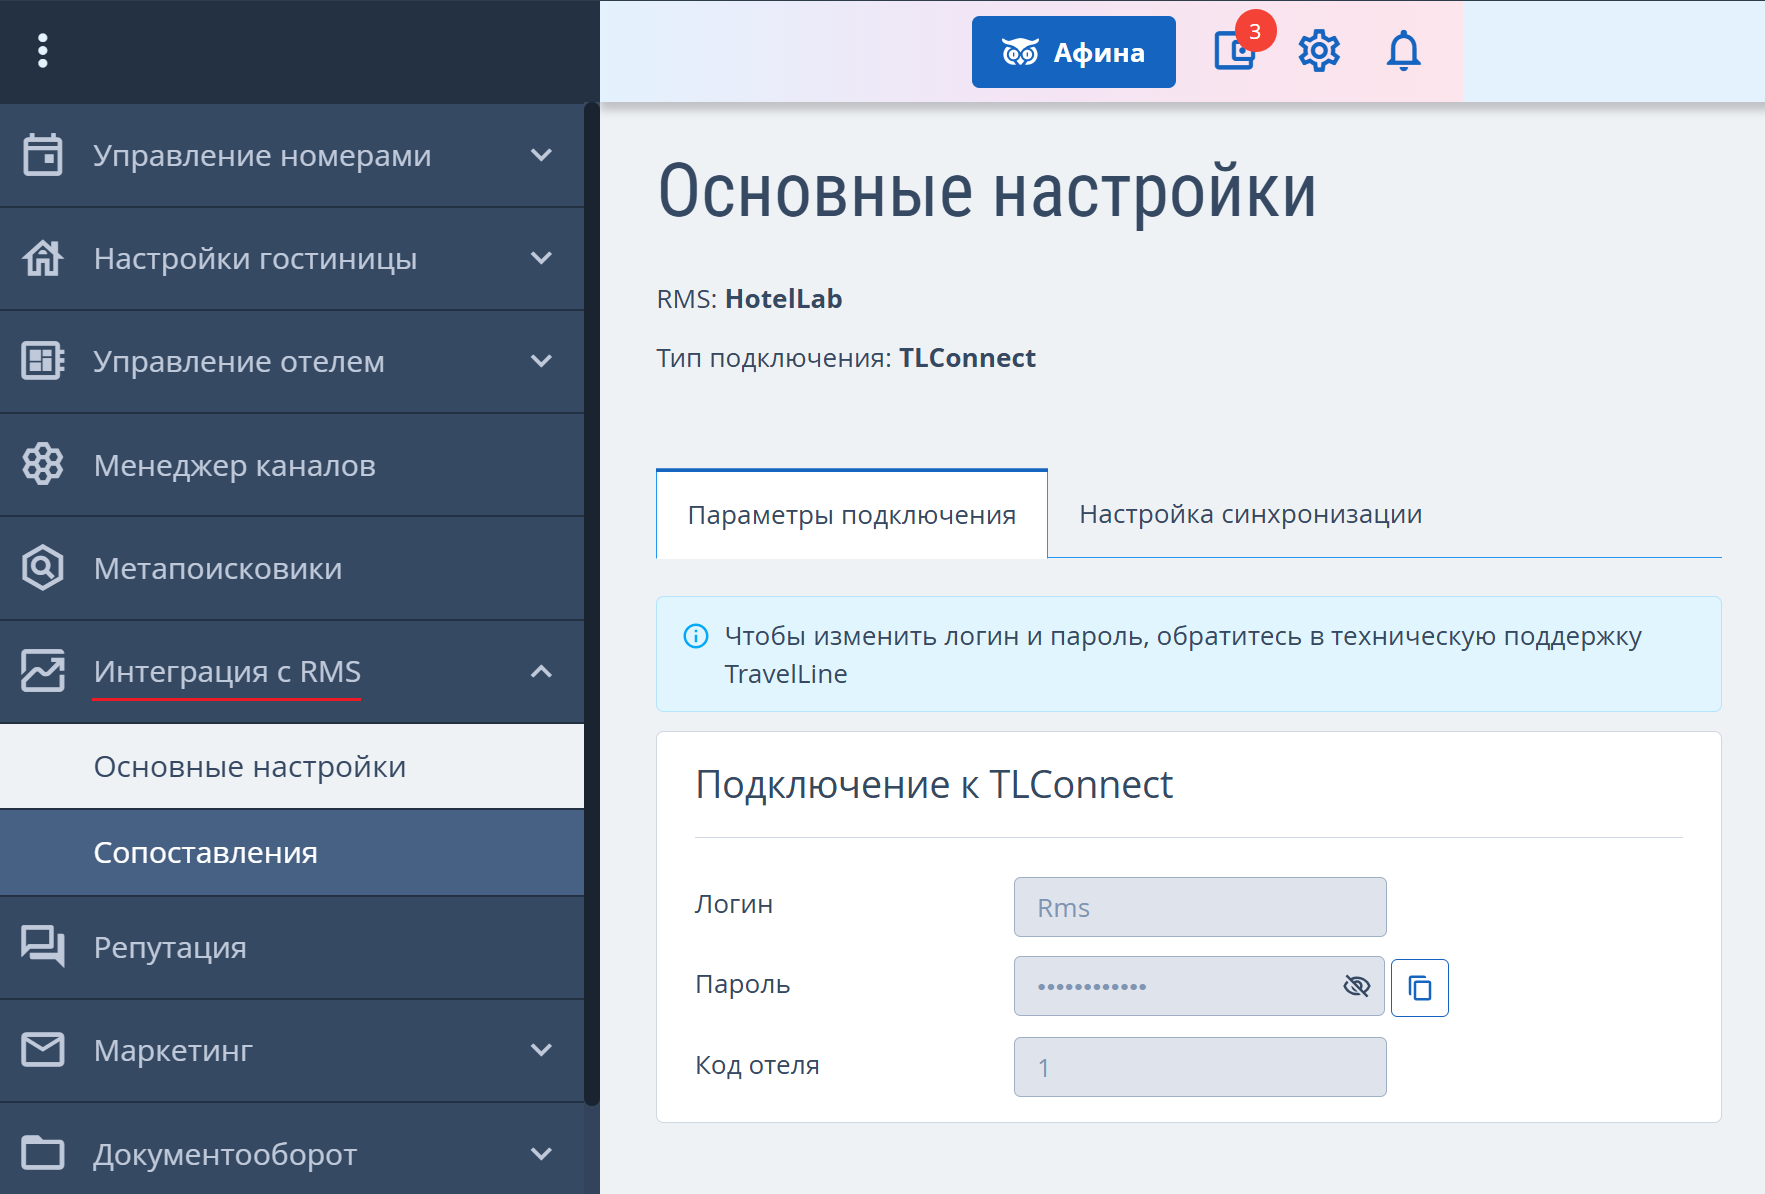Open the news icon with badge 3
1765x1194 pixels.
(1237, 49)
